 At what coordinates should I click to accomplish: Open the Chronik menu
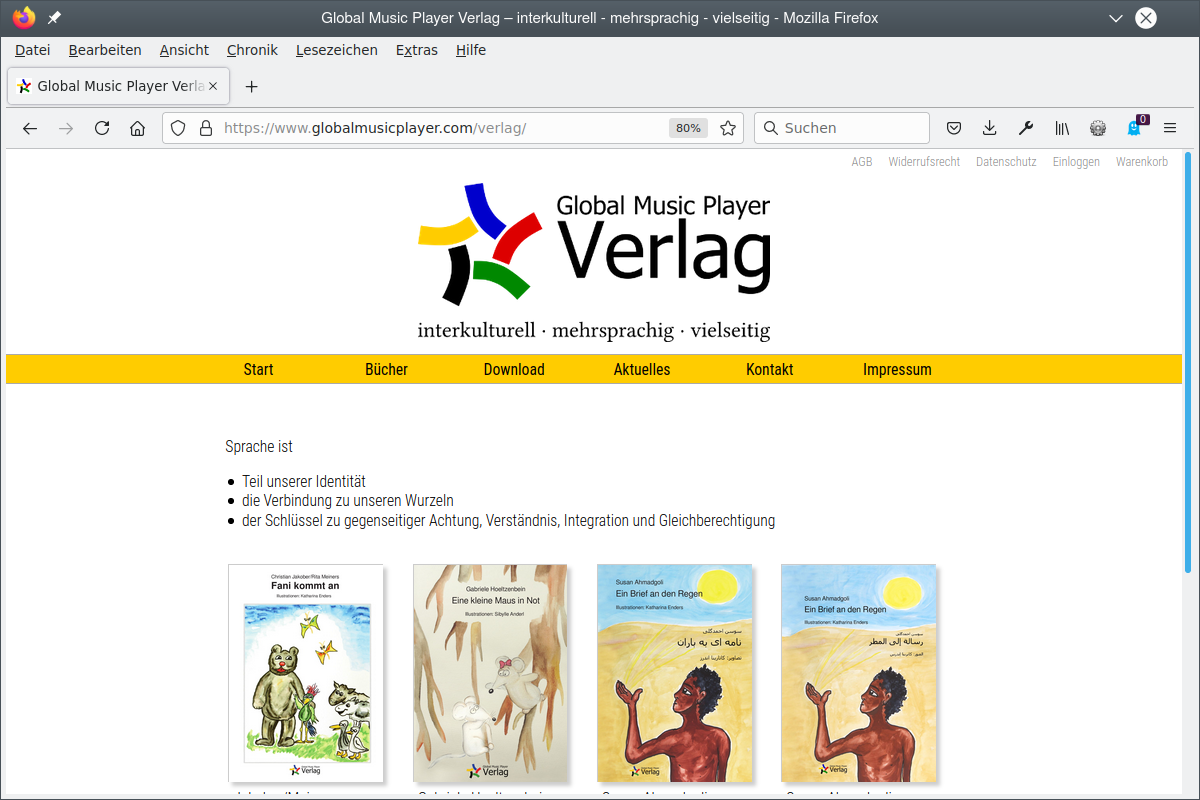tap(252, 50)
